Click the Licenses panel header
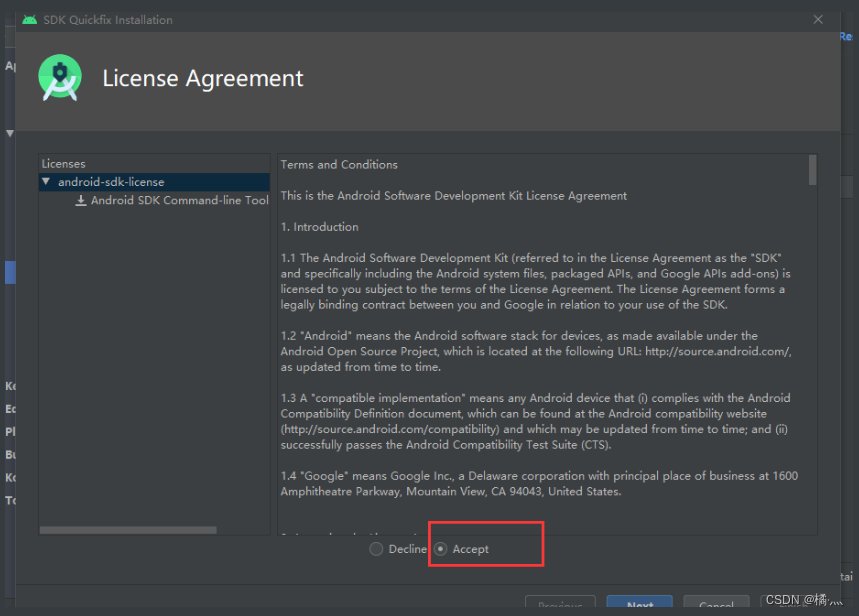 point(64,164)
